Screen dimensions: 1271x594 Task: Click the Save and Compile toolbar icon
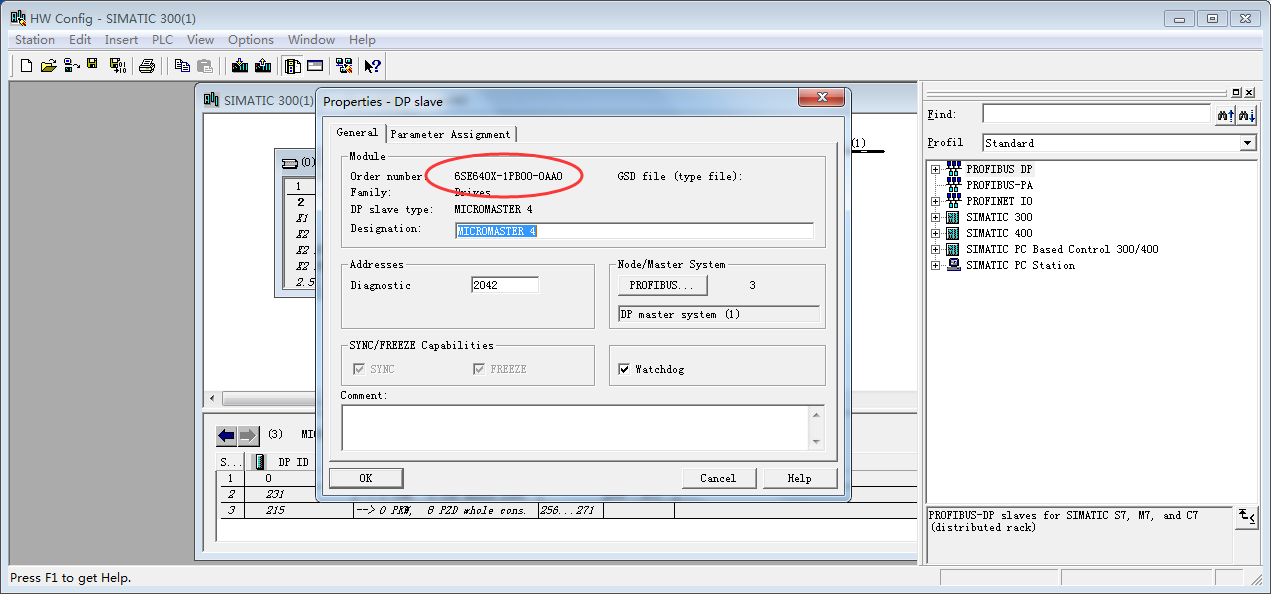pyautogui.click(x=118, y=66)
